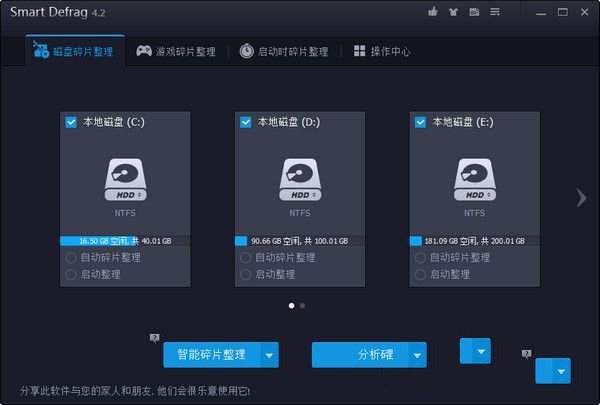The width and height of the screenshot is (600, 405).
Task: Expand the 智能碎片整理 button dropdown arrow
Action: click(269, 355)
